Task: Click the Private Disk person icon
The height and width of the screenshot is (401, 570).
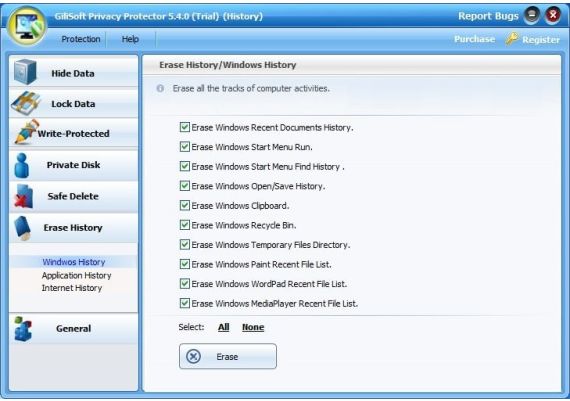Action: coord(22,165)
